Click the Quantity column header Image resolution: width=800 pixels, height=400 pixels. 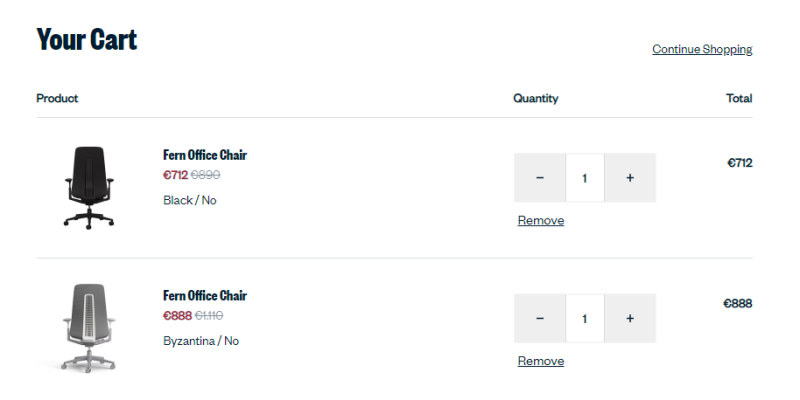536,98
